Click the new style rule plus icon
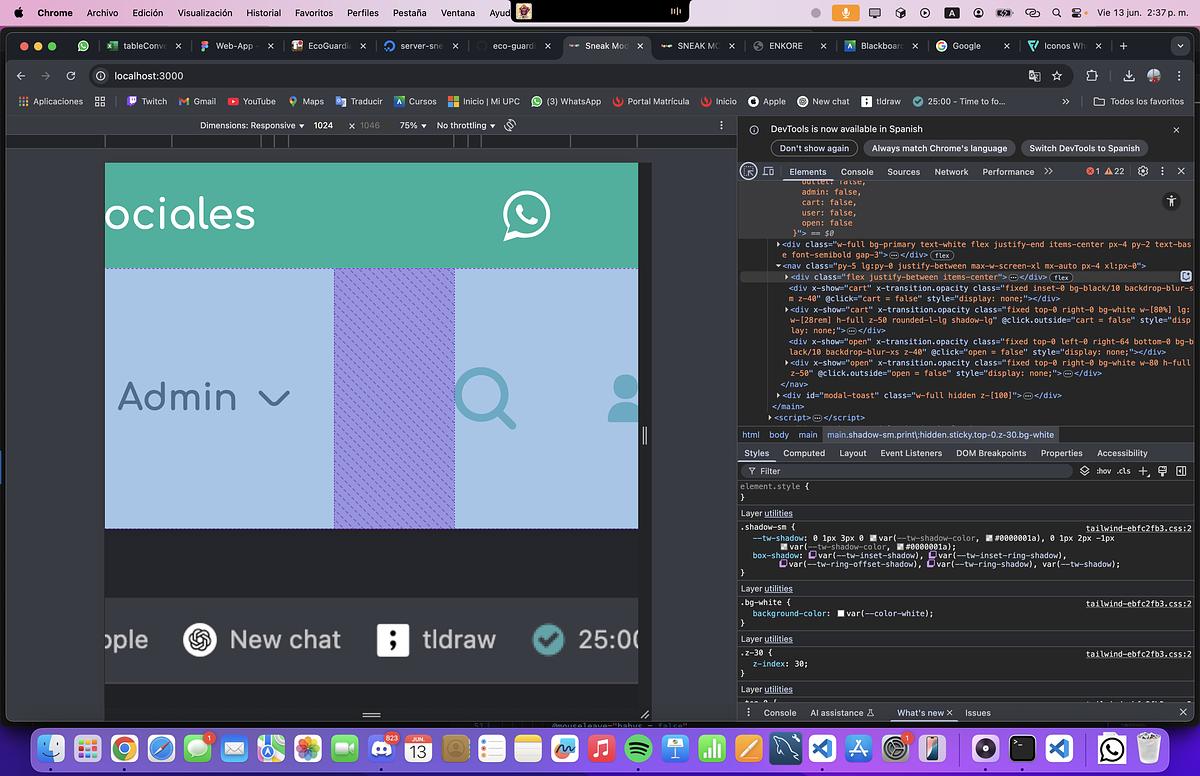1200x776 pixels. point(1144,470)
